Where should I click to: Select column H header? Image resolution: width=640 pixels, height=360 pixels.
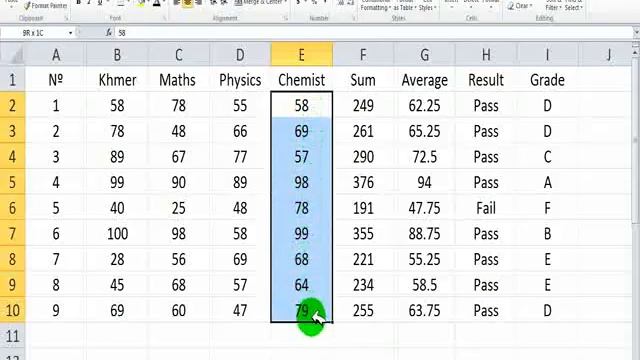tap(486, 55)
